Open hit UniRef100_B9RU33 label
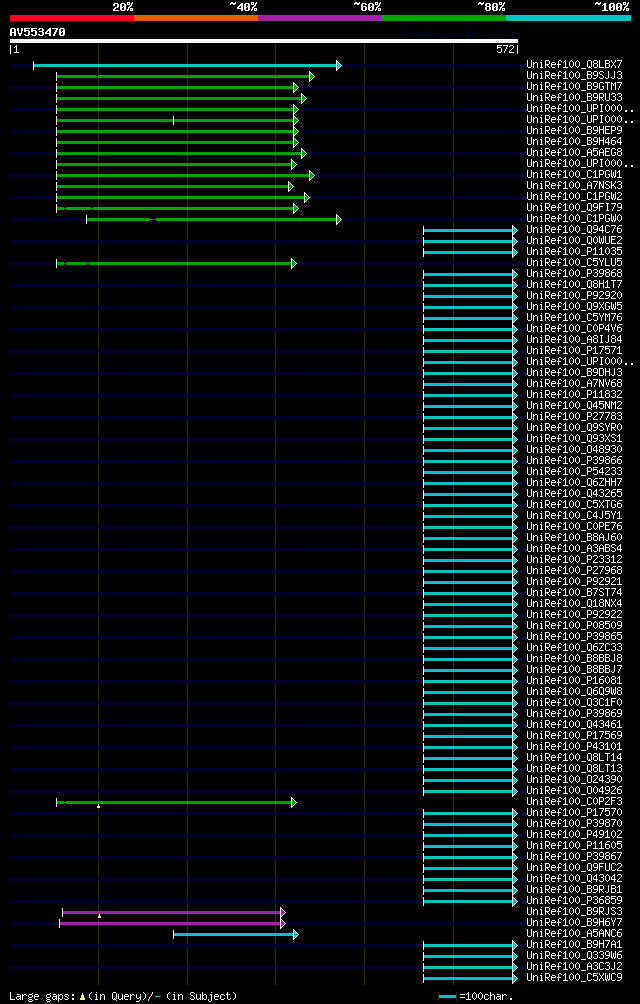The image size is (640, 1004). 574,97
